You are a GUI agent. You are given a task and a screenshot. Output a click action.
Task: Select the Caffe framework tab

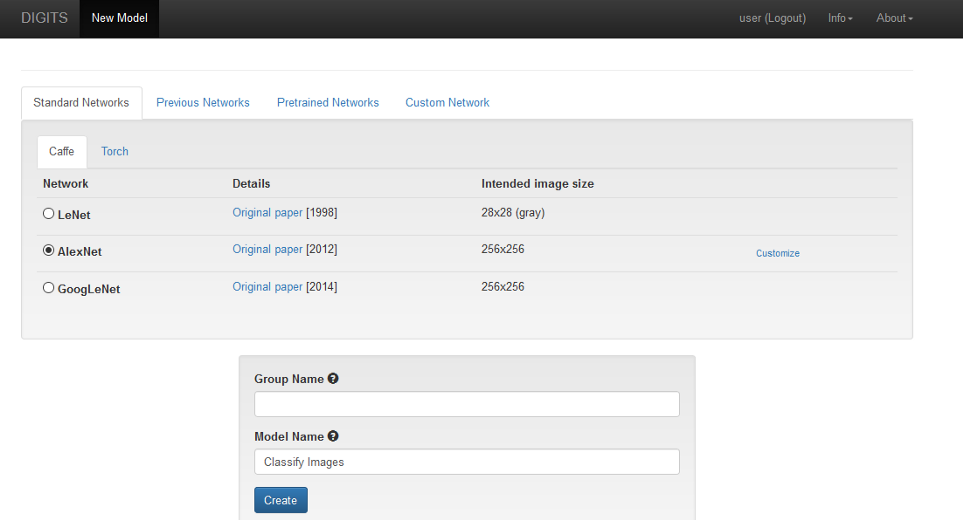61,151
